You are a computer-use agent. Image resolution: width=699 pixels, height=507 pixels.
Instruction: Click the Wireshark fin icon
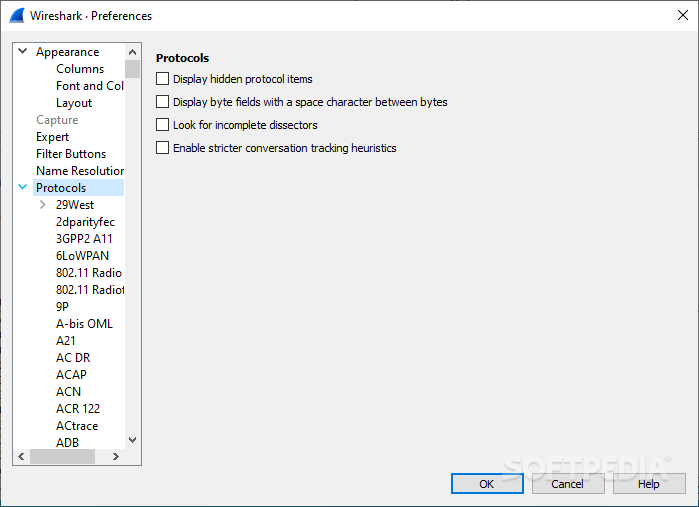pyautogui.click(x=17, y=16)
